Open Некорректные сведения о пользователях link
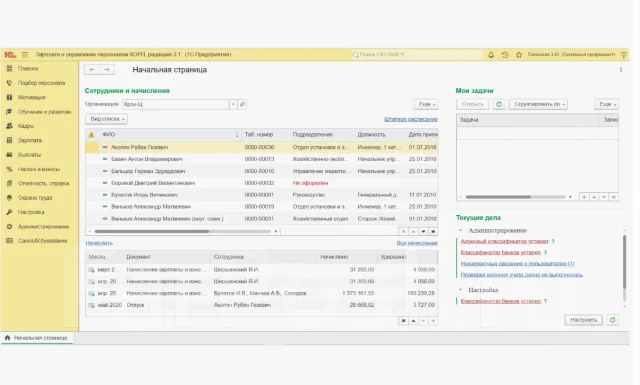The width and height of the screenshot is (640, 385). [x=517, y=263]
